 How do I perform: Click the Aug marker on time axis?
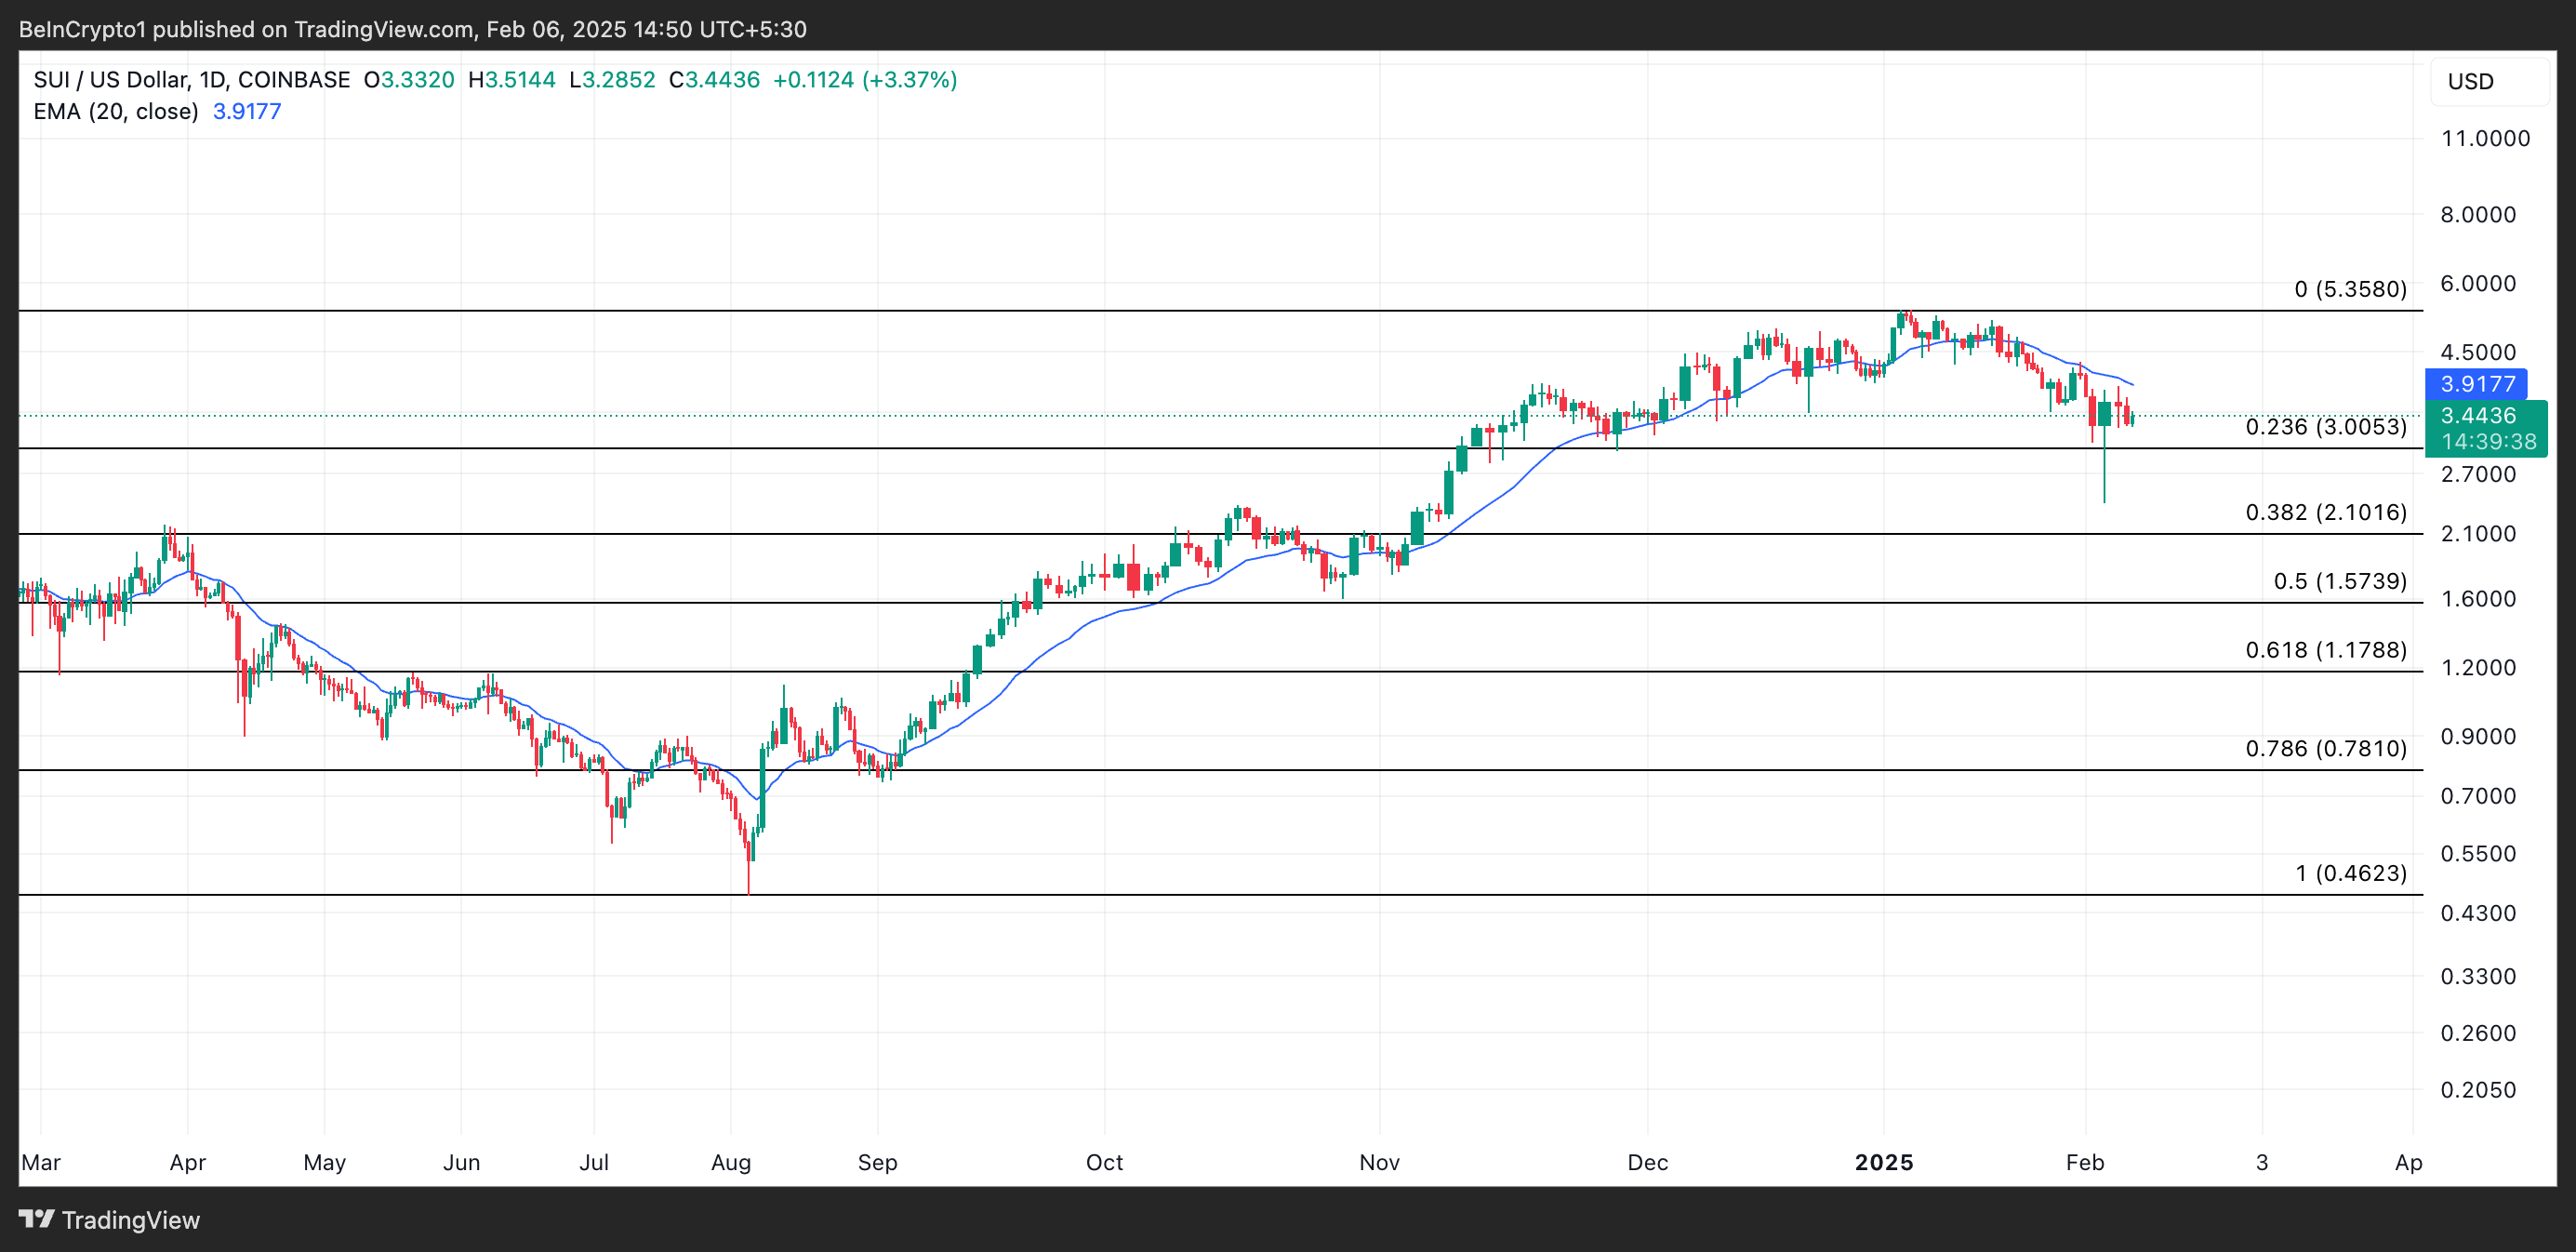click(730, 1162)
